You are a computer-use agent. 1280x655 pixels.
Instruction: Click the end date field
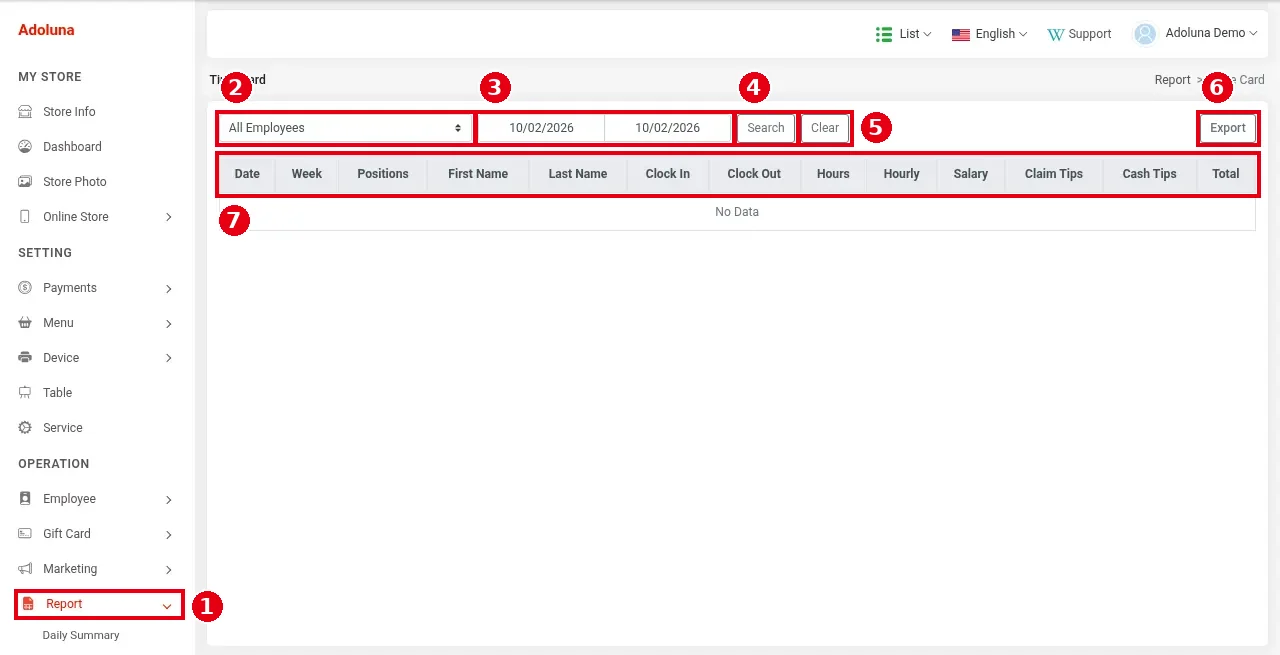[667, 128]
